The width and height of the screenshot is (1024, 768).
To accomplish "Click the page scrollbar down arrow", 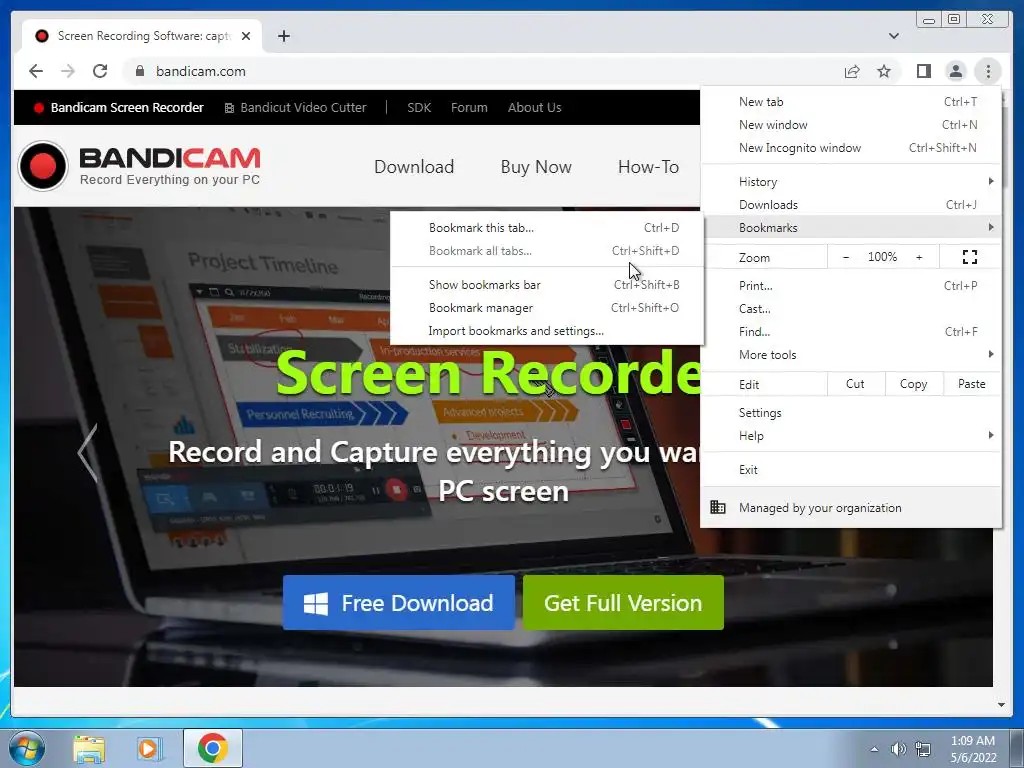I will (x=1001, y=705).
